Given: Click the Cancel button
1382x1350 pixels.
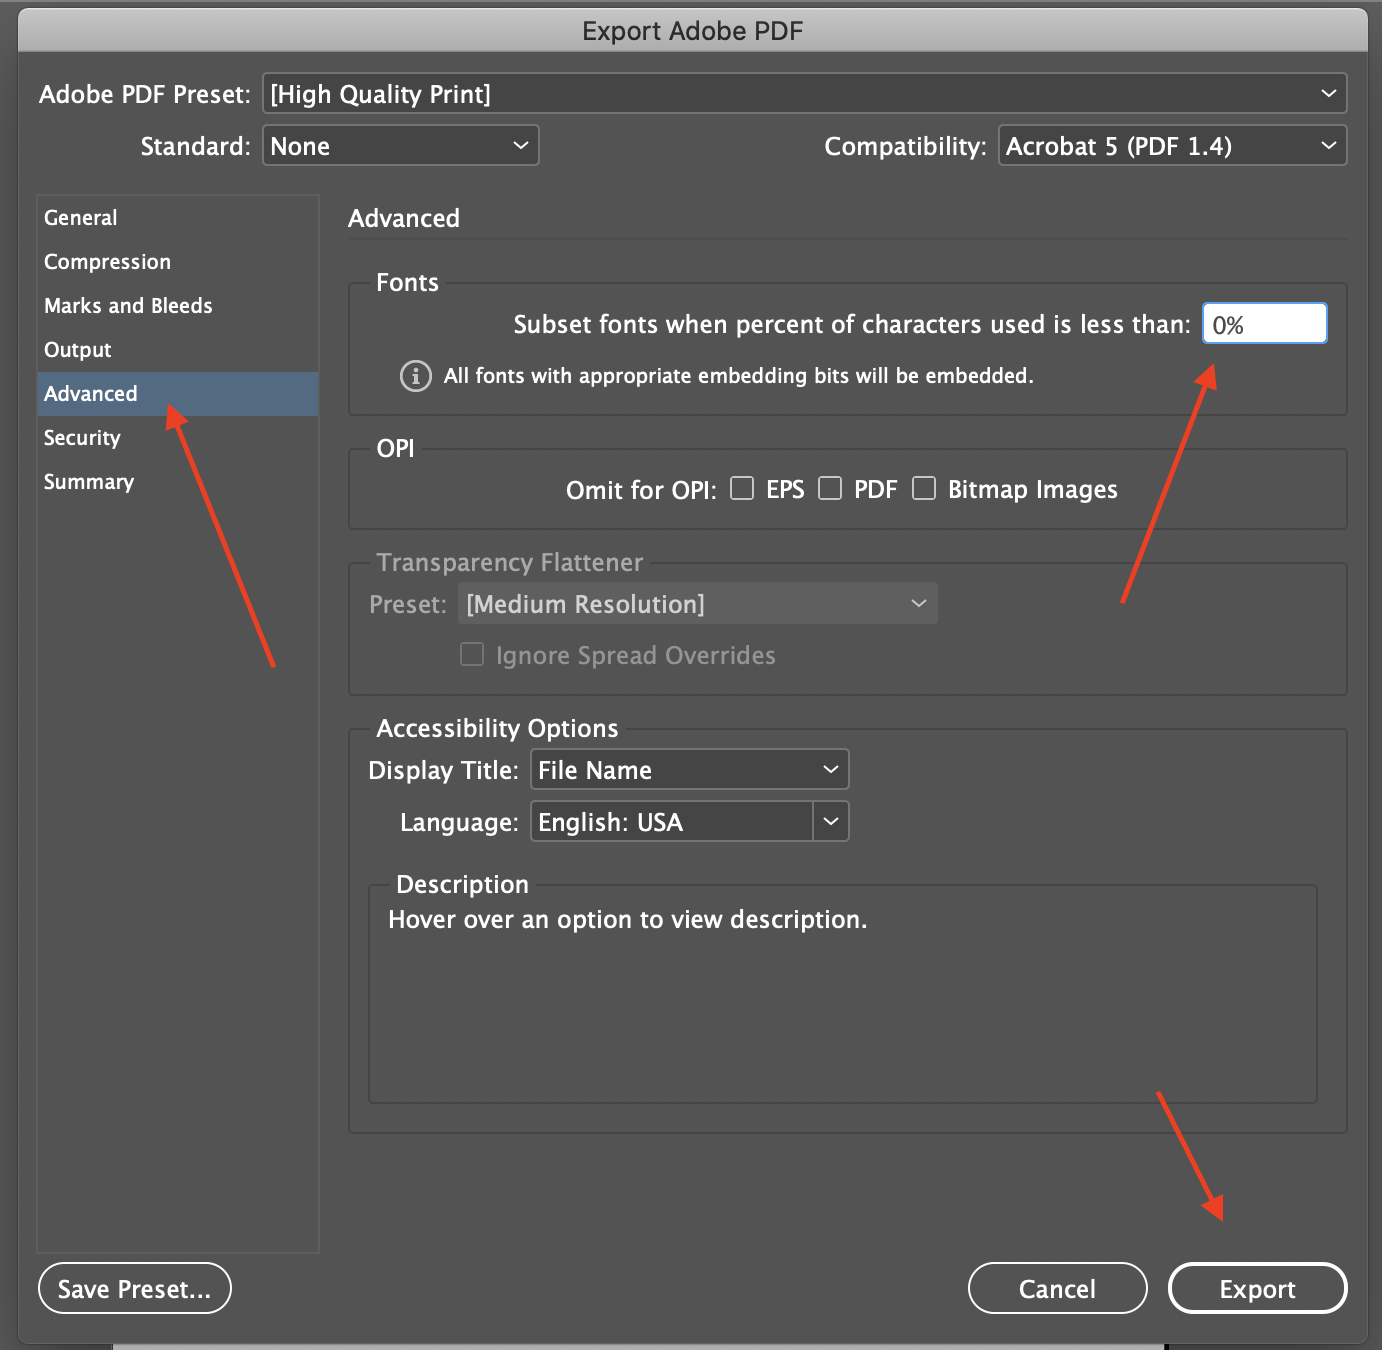Looking at the screenshot, I should pos(1057,1288).
